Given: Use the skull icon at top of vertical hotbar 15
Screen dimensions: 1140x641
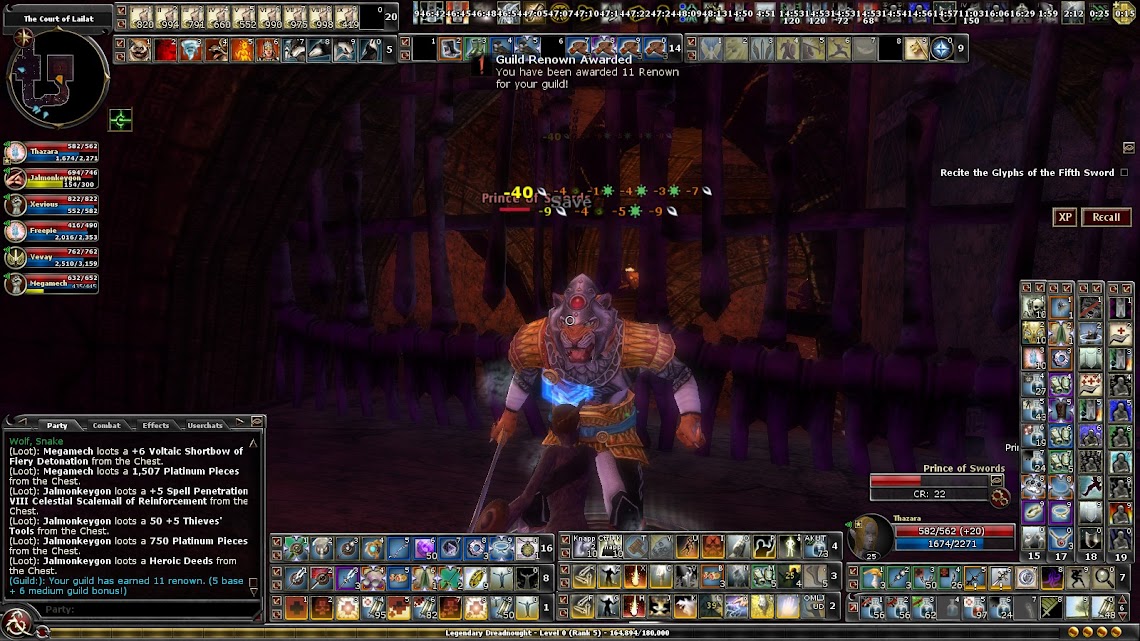Looking at the screenshot, I should [x=1033, y=307].
